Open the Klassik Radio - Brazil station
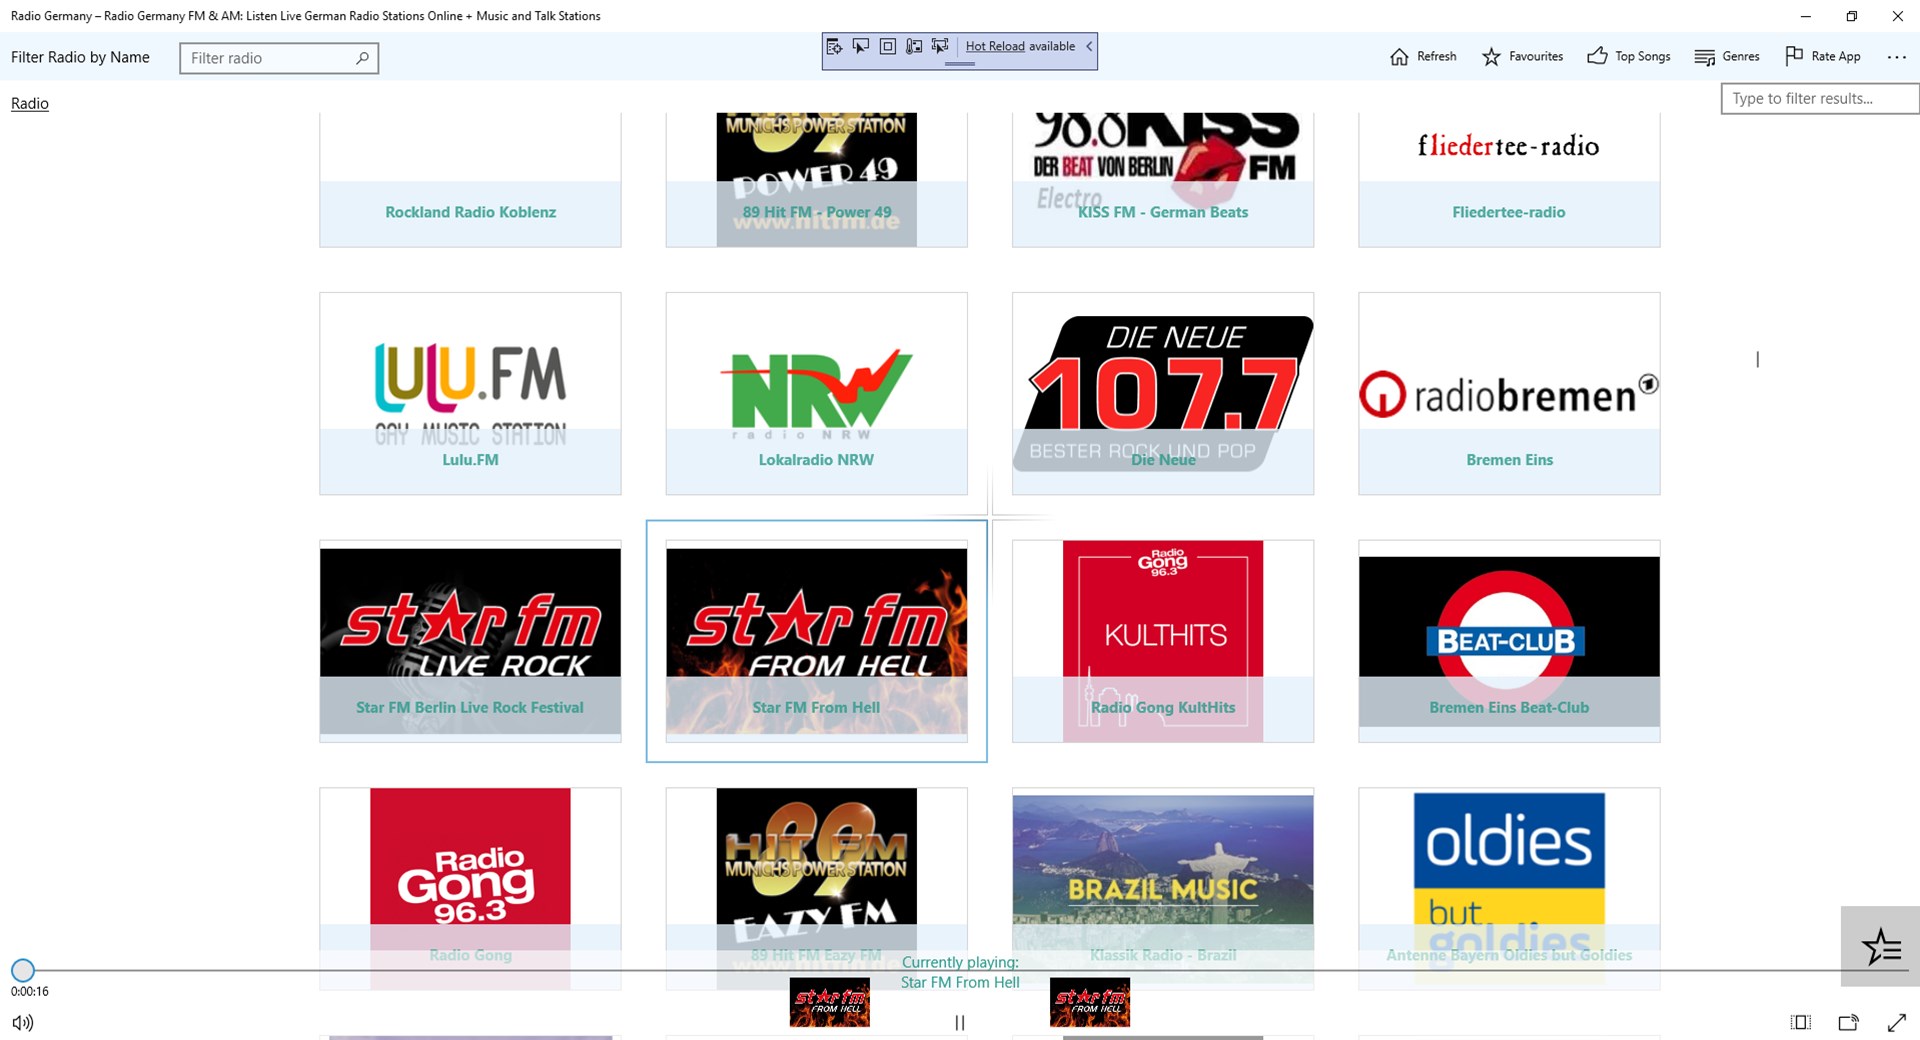This screenshot has width=1920, height=1040. click(1163, 889)
